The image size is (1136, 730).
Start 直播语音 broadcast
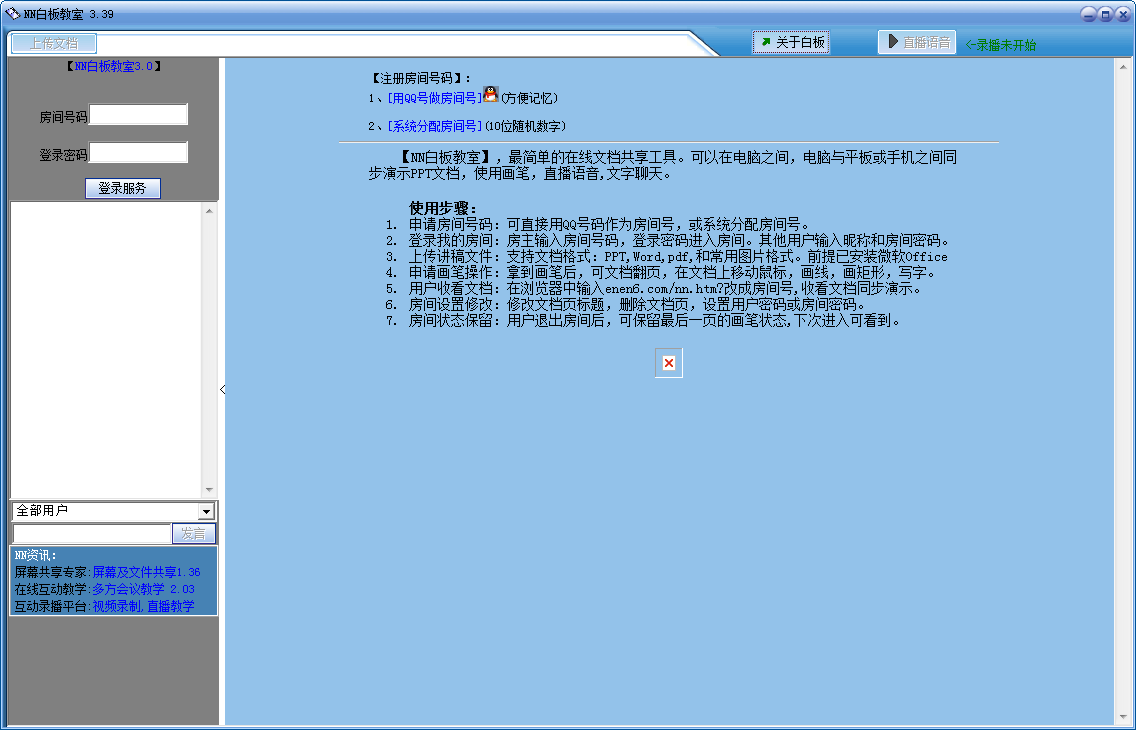pyautogui.click(x=917, y=42)
